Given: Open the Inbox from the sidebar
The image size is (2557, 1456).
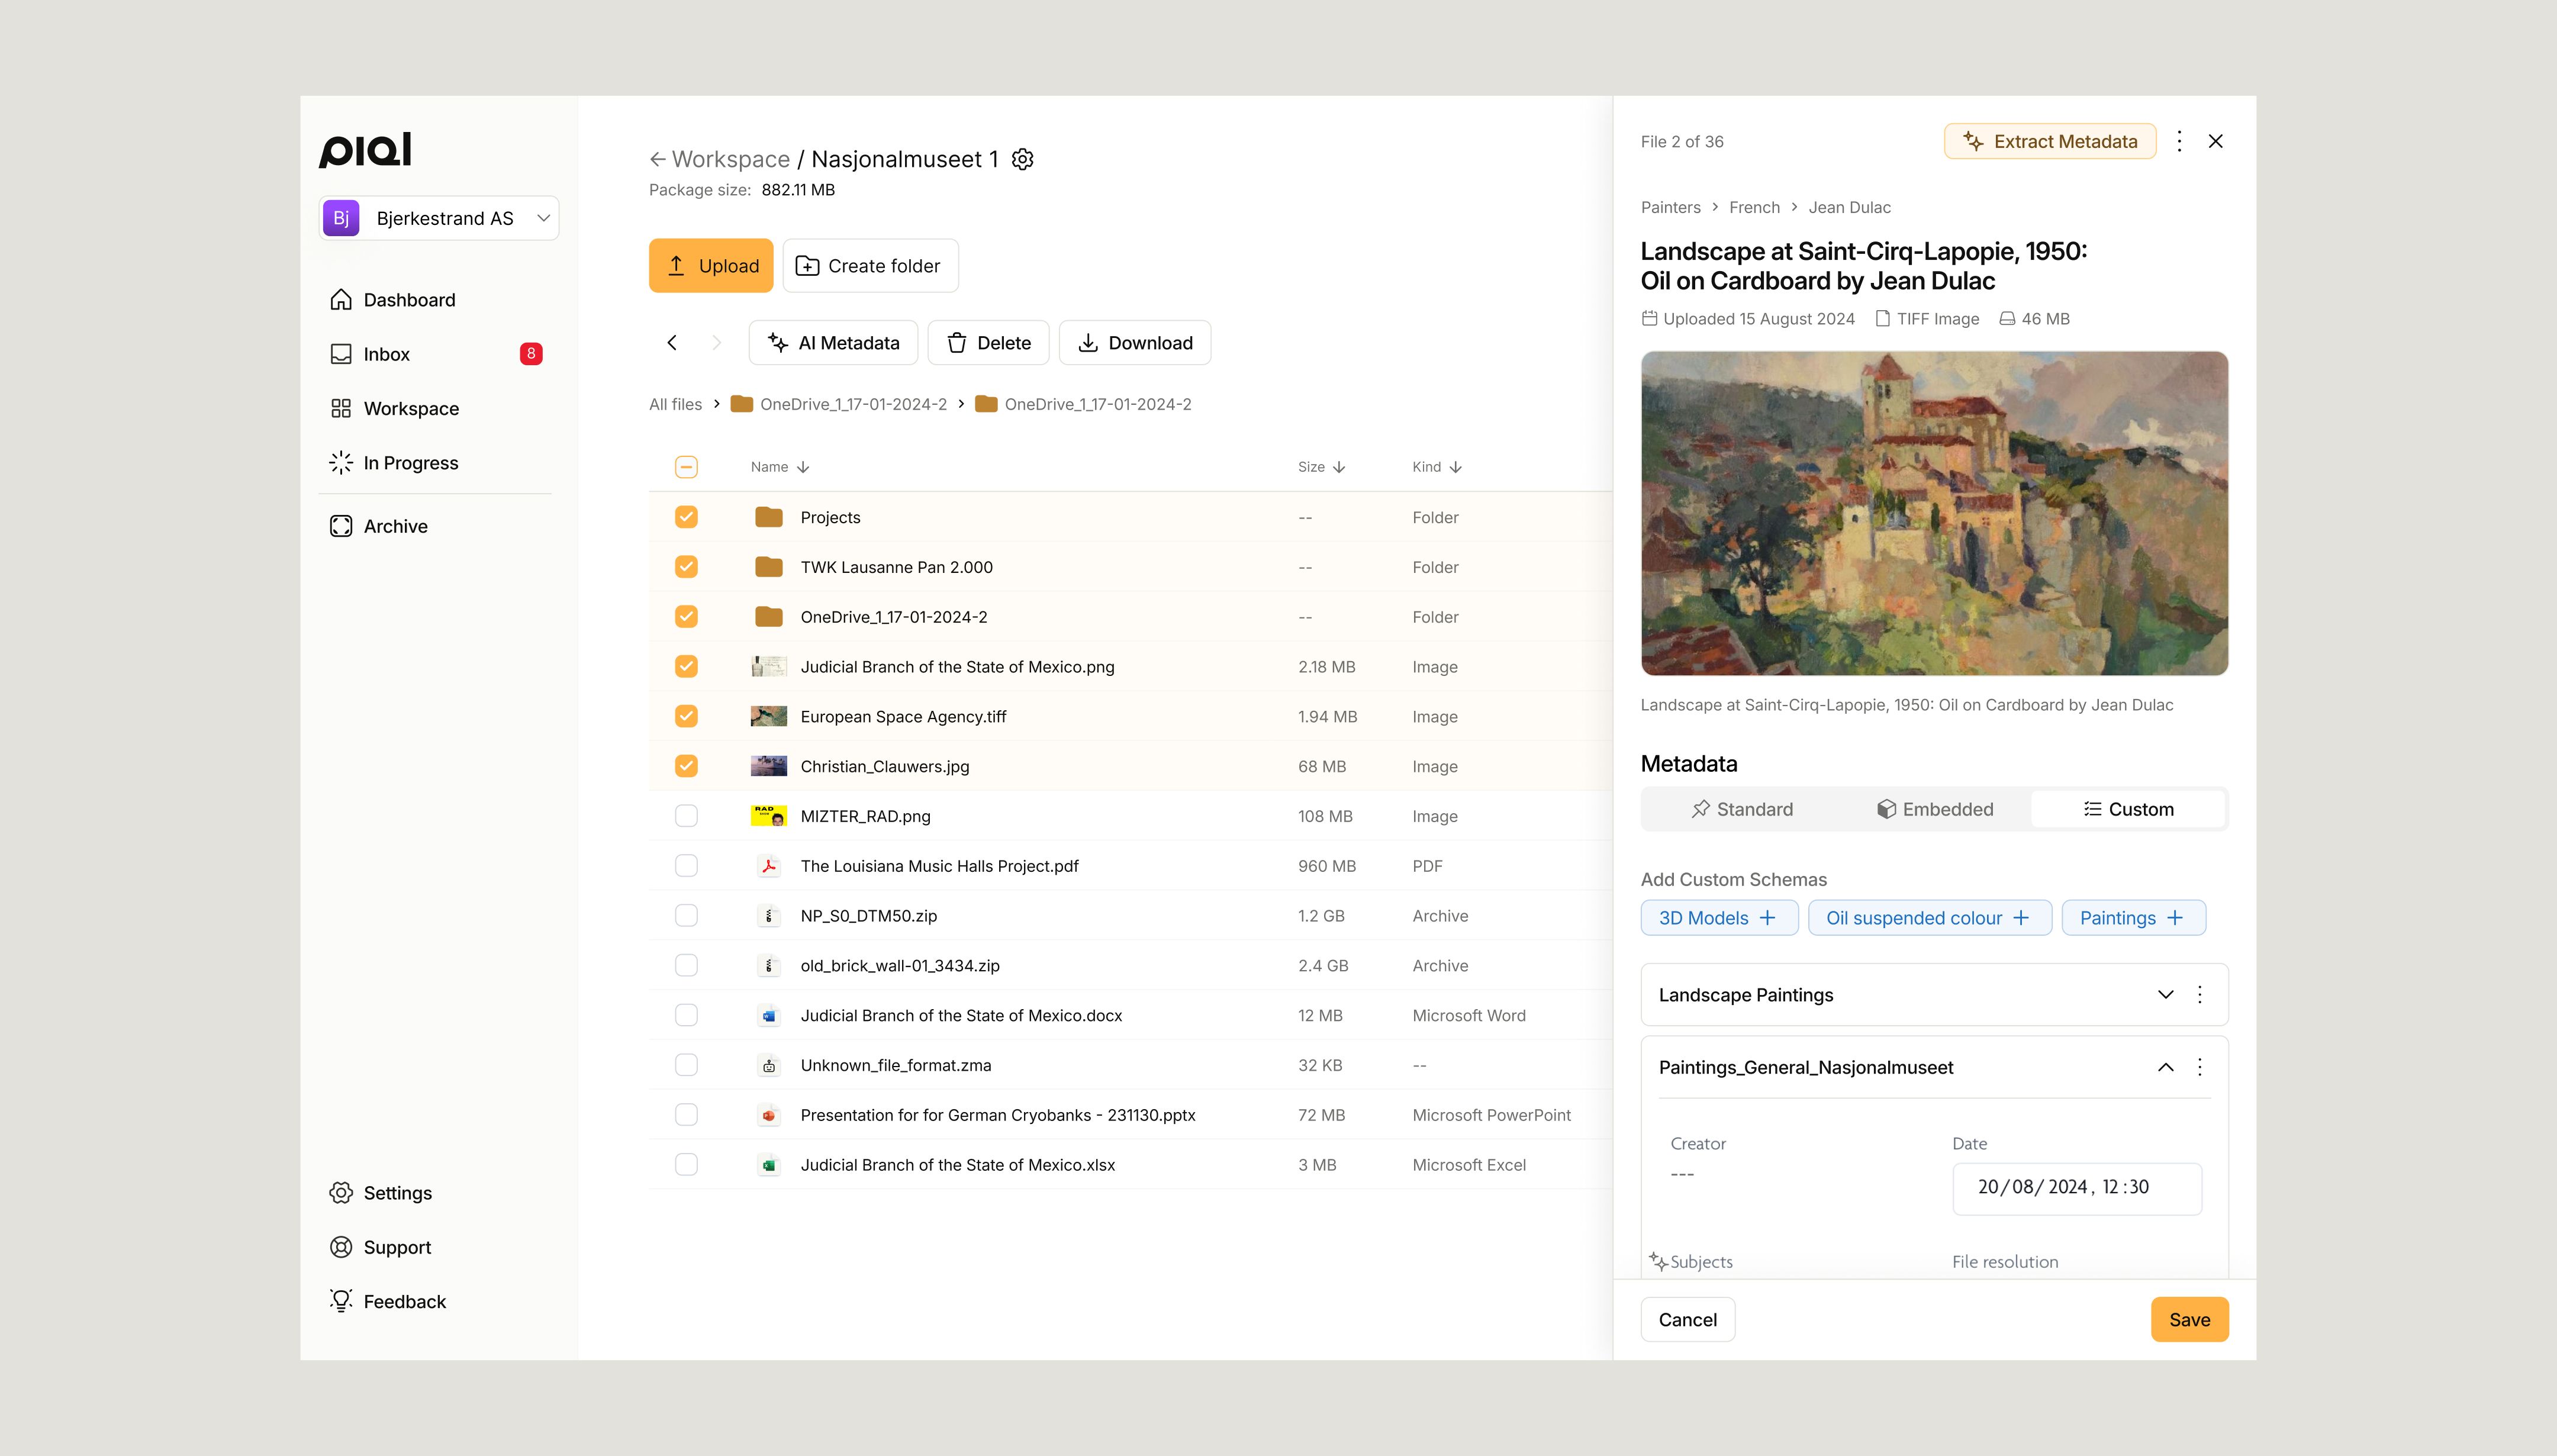Looking at the screenshot, I should (x=386, y=354).
